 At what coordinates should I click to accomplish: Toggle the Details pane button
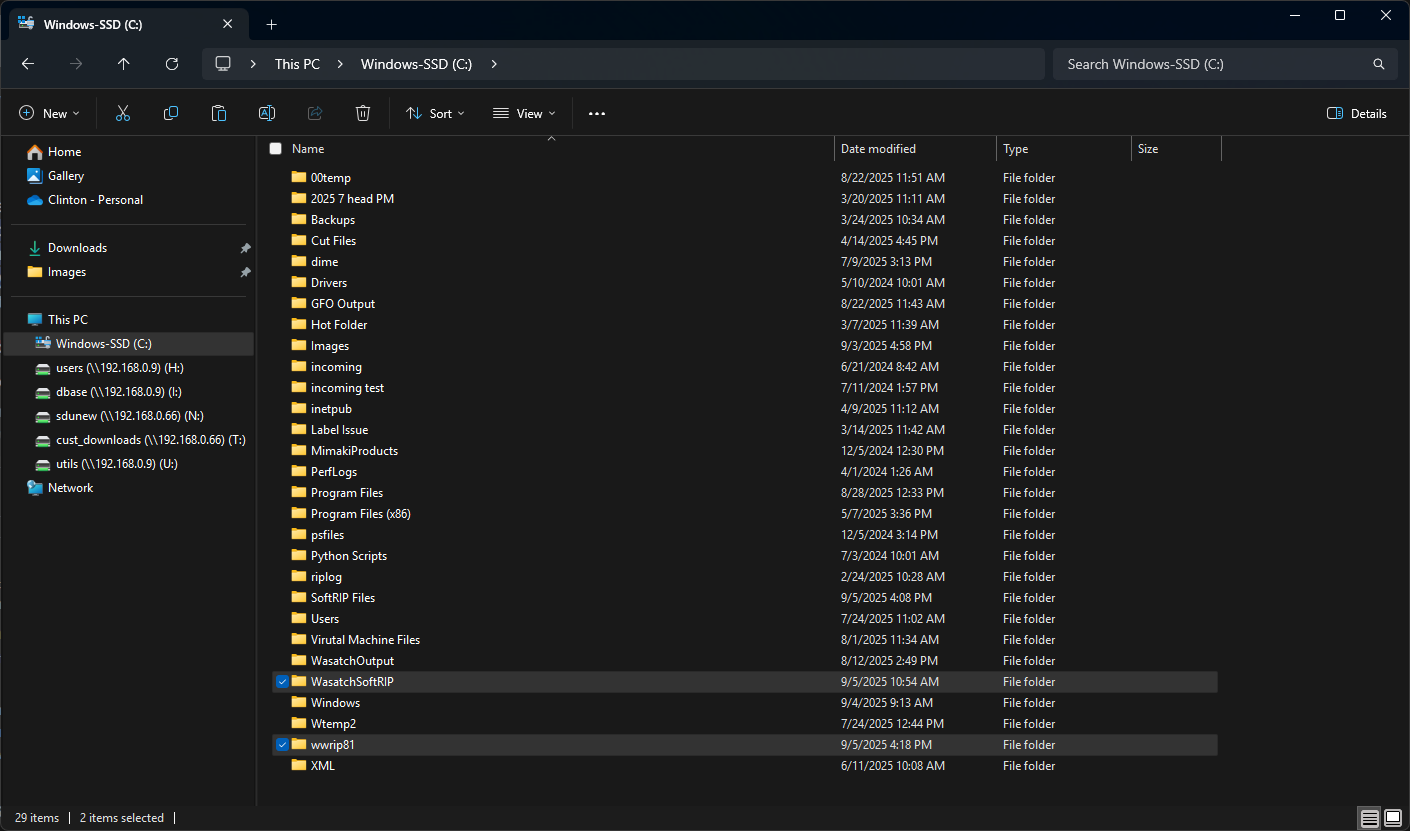pyautogui.click(x=1356, y=114)
